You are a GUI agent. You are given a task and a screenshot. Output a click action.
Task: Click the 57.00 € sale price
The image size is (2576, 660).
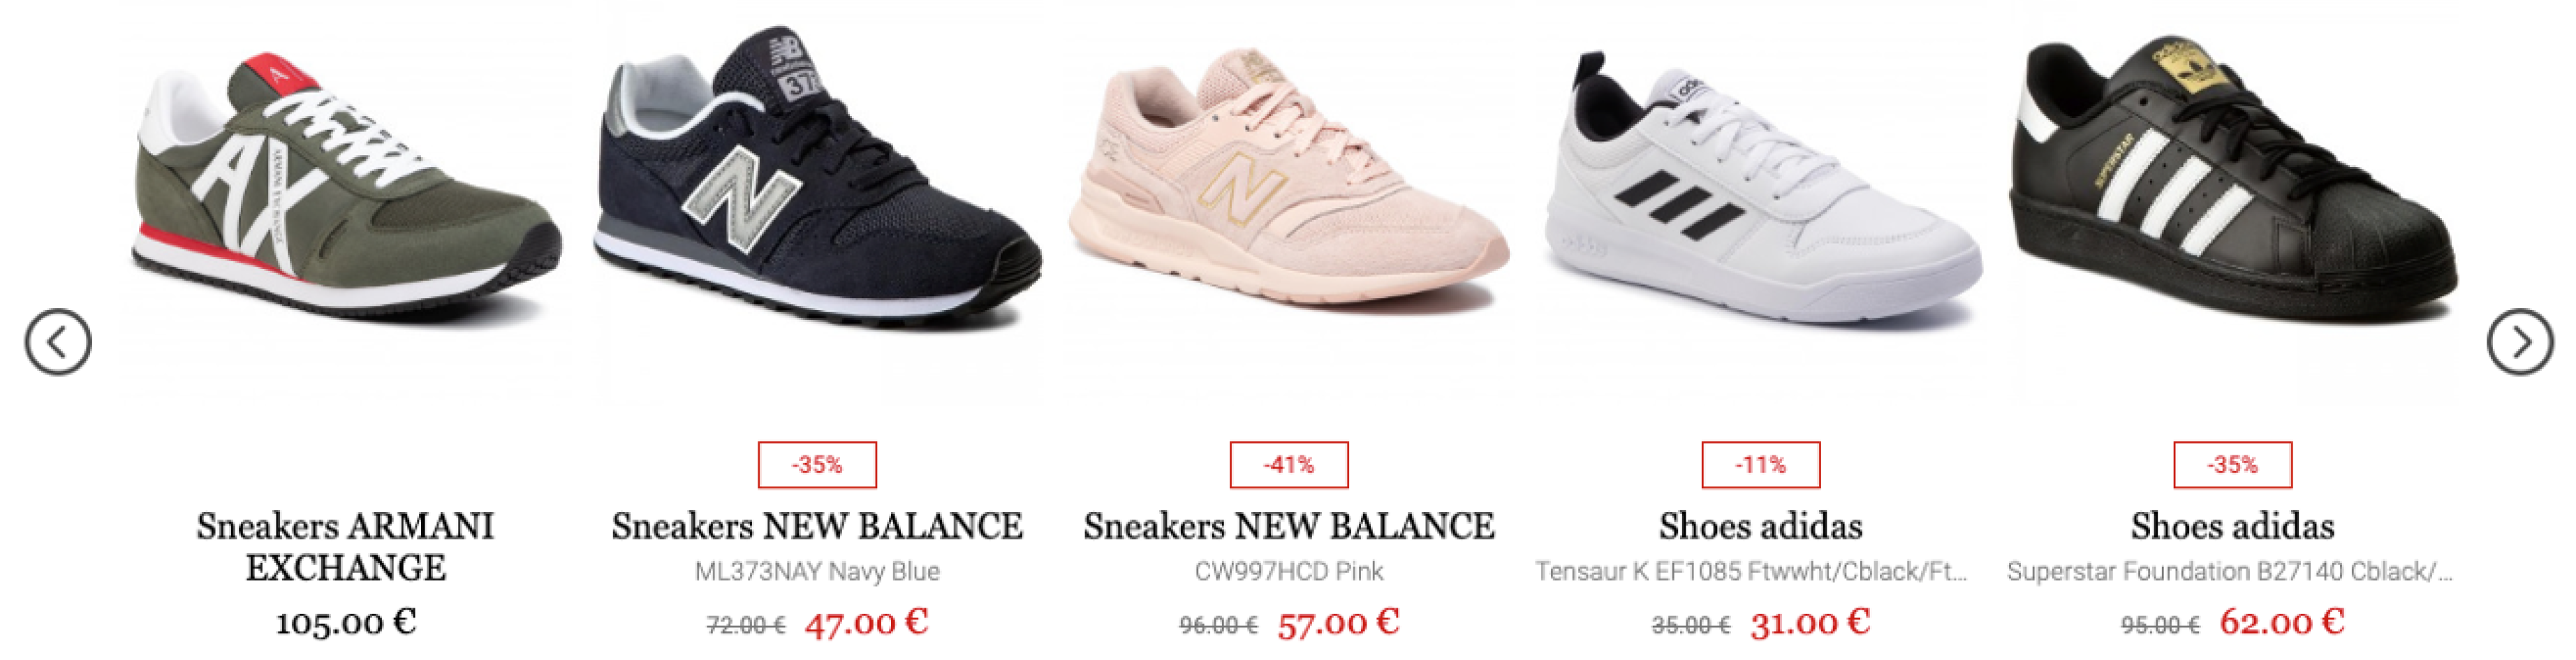click(1338, 623)
